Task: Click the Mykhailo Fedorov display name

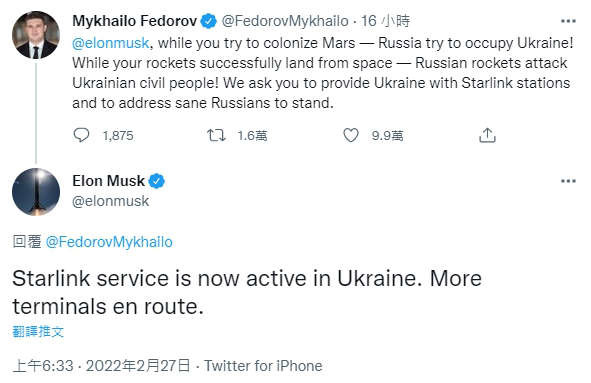Action: (x=135, y=21)
